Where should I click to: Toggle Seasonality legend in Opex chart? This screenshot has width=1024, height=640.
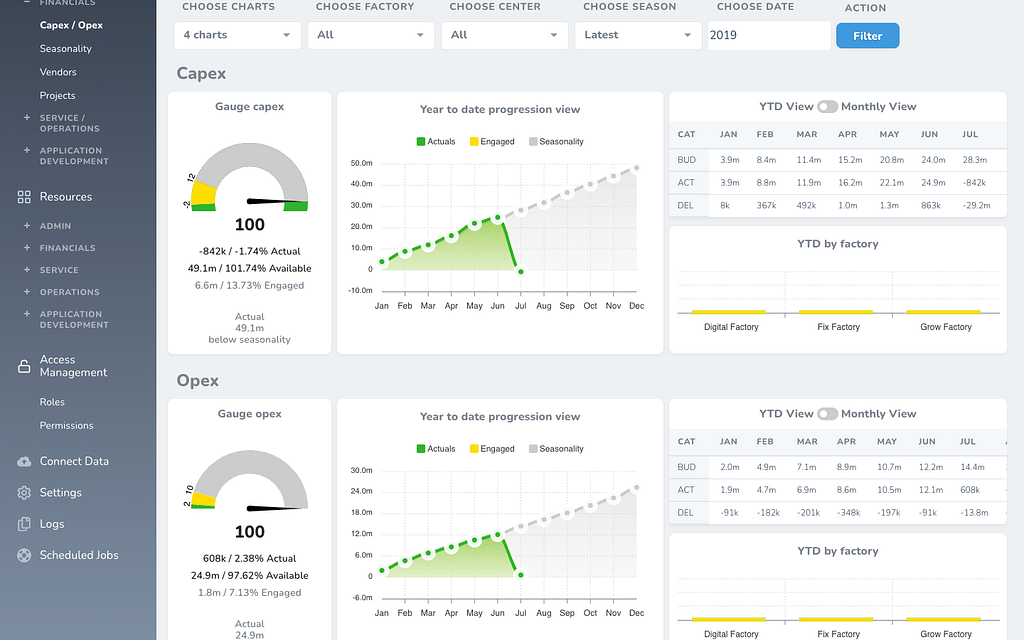click(555, 449)
